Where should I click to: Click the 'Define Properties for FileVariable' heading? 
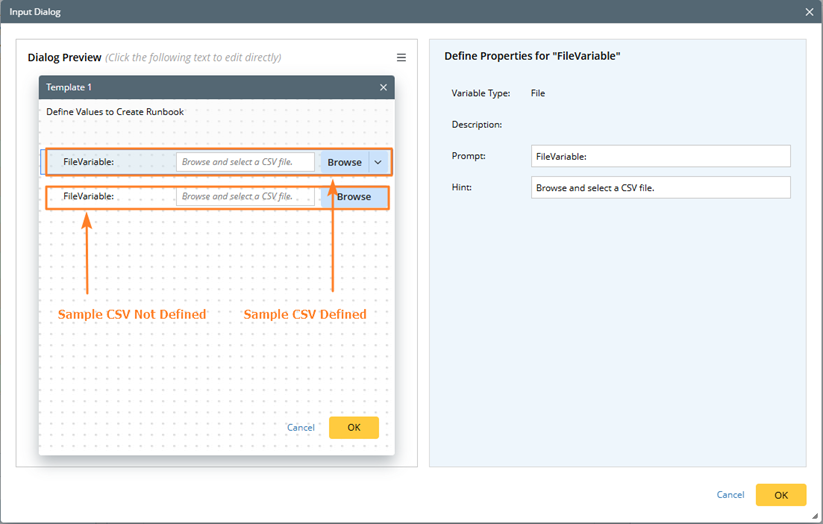click(x=532, y=57)
